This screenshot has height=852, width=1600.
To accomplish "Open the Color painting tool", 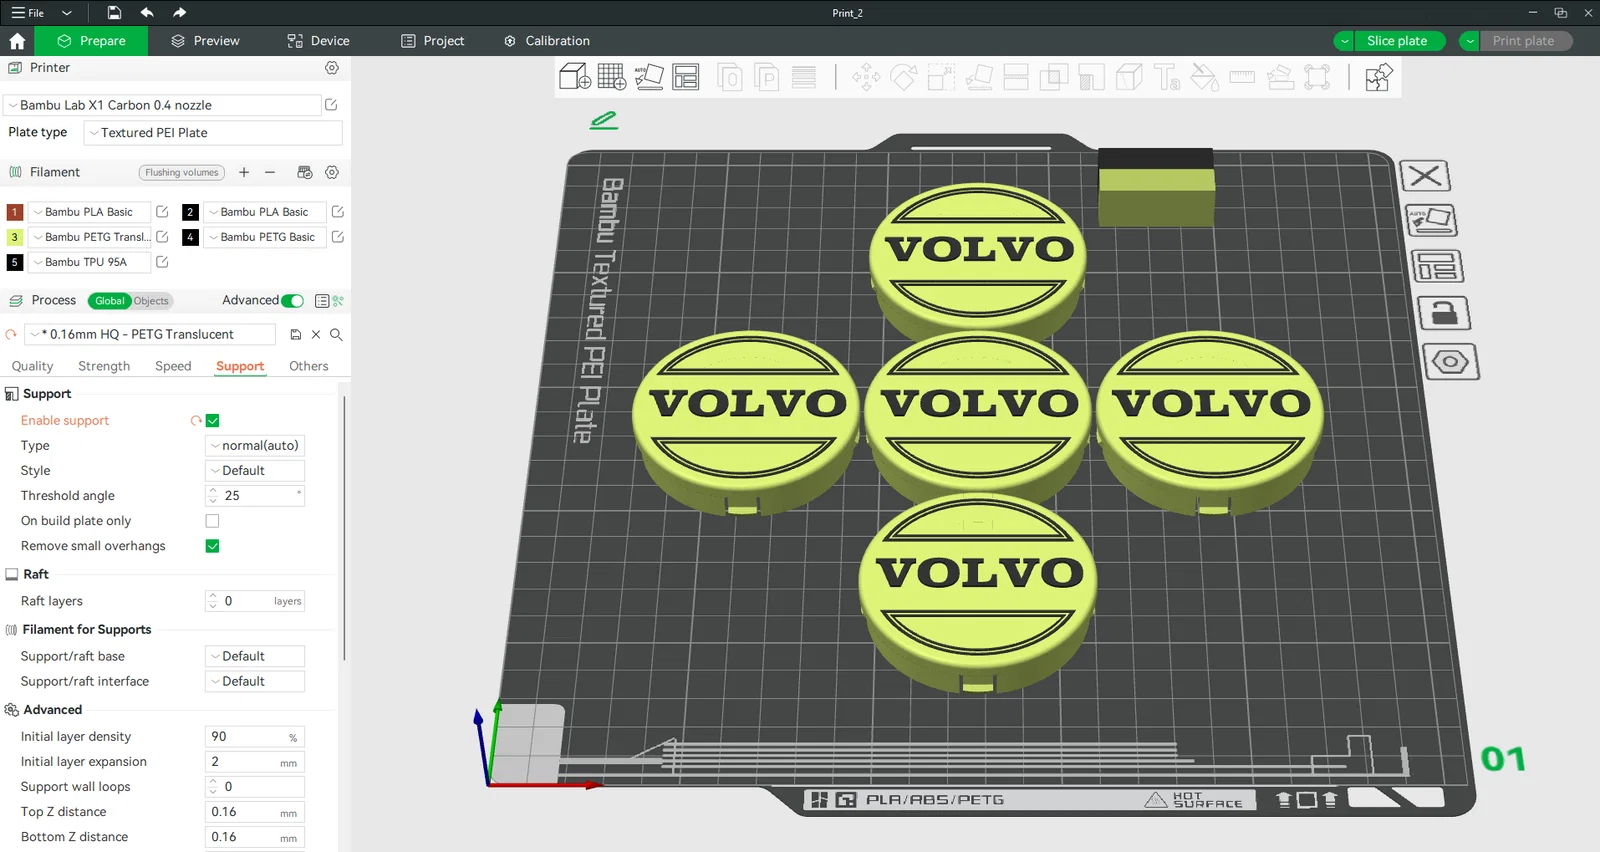I will pos(1204,77).
